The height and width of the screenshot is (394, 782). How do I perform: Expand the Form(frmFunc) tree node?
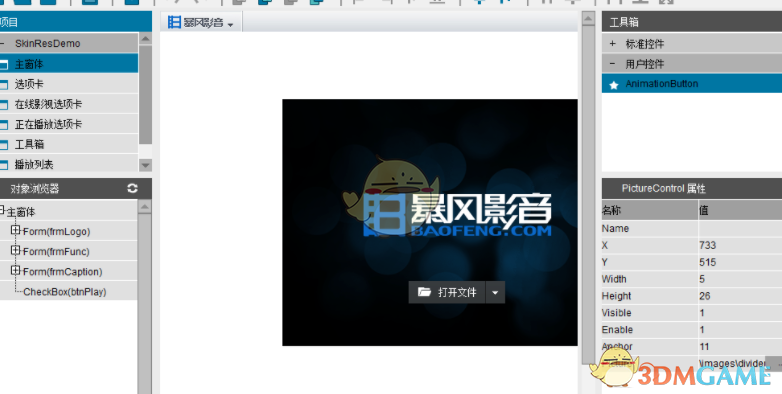click(x=15, y=250)
